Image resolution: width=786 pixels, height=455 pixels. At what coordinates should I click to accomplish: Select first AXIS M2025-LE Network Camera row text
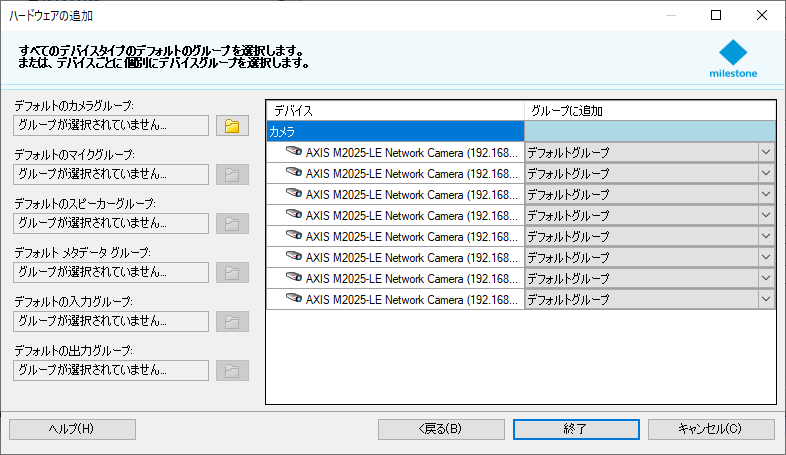click(x=411, y=152)
